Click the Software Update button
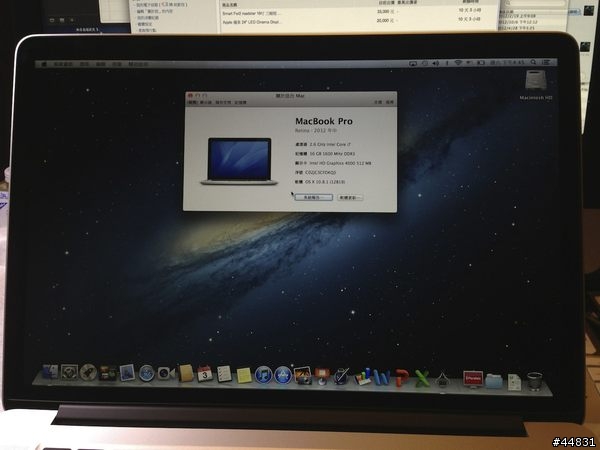Viewport: 600px width, 450px height. click(x=350, y=197)
